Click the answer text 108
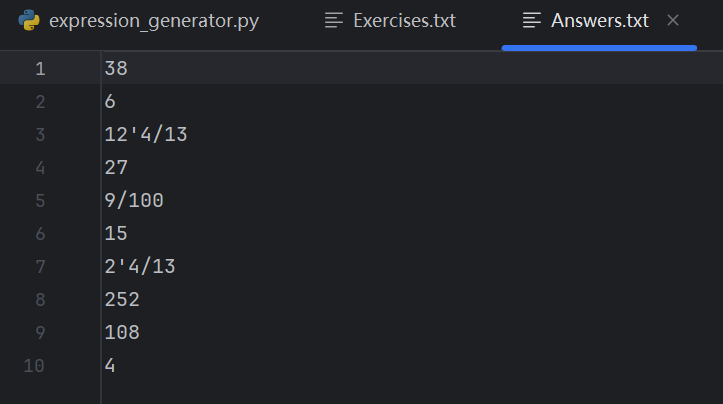Screen dimensions: 723x404 click(121, 332)
